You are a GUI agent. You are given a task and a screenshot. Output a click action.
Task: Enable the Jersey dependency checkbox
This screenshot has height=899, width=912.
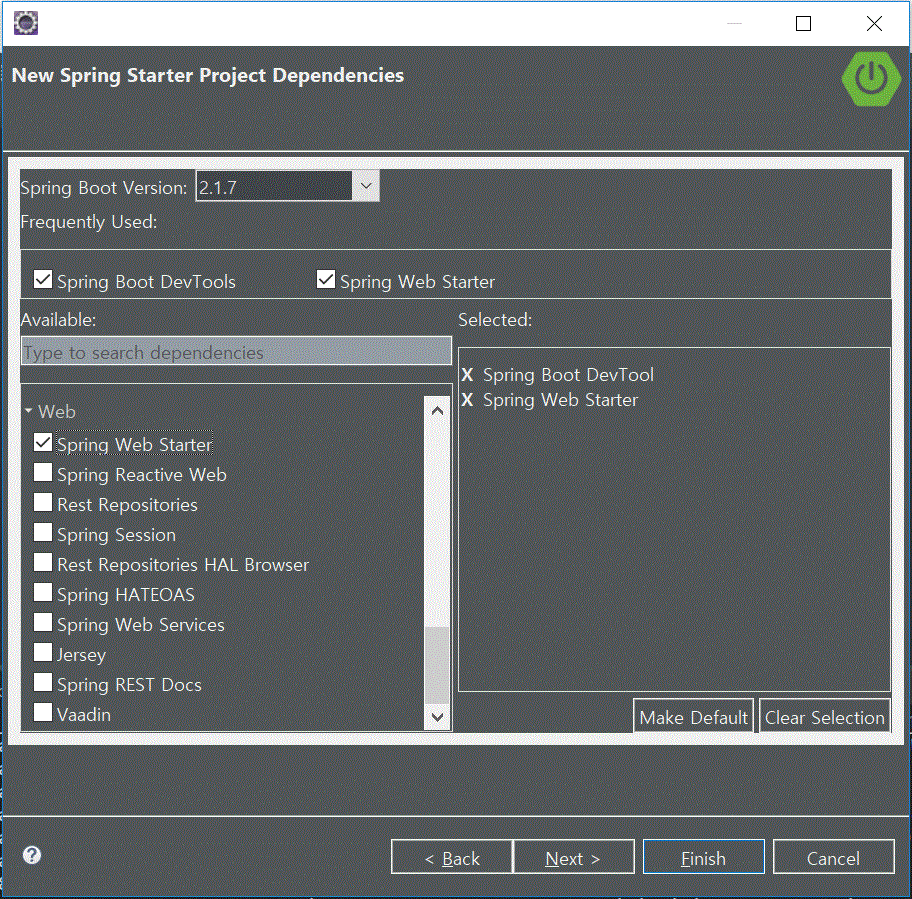(43, 652)
